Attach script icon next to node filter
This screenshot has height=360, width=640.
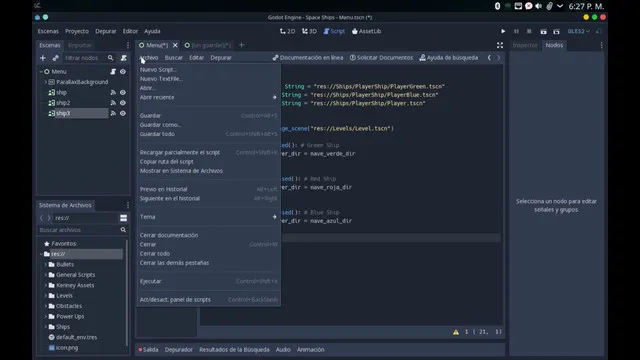point(124,58)
